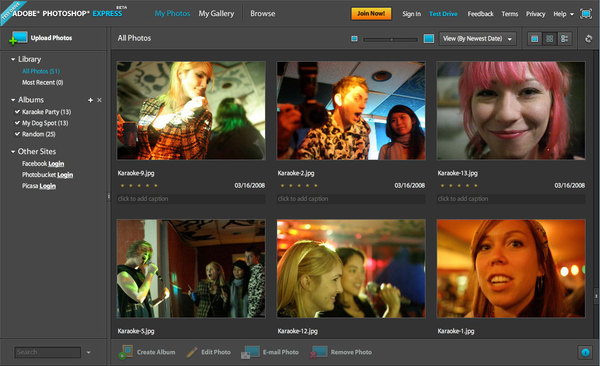
Task: Switch to details list view
Action: pos(564,39)
